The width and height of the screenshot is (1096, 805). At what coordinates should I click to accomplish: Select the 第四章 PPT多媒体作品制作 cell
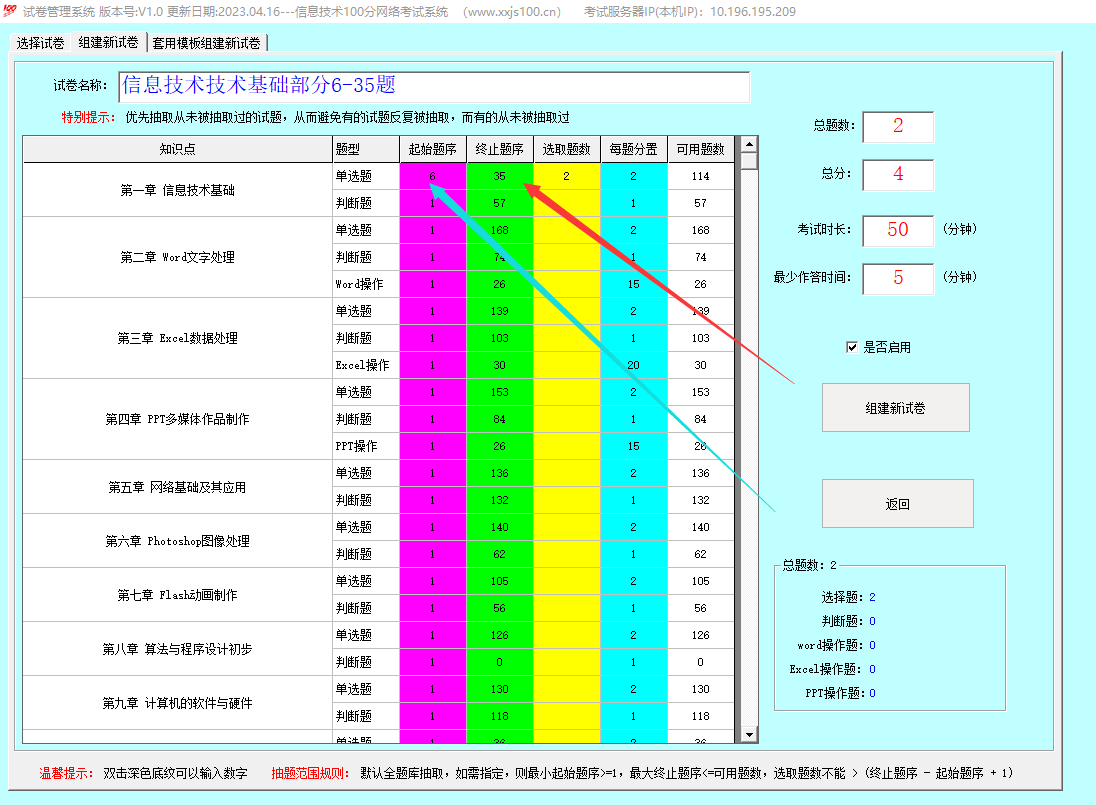(178, 419)
